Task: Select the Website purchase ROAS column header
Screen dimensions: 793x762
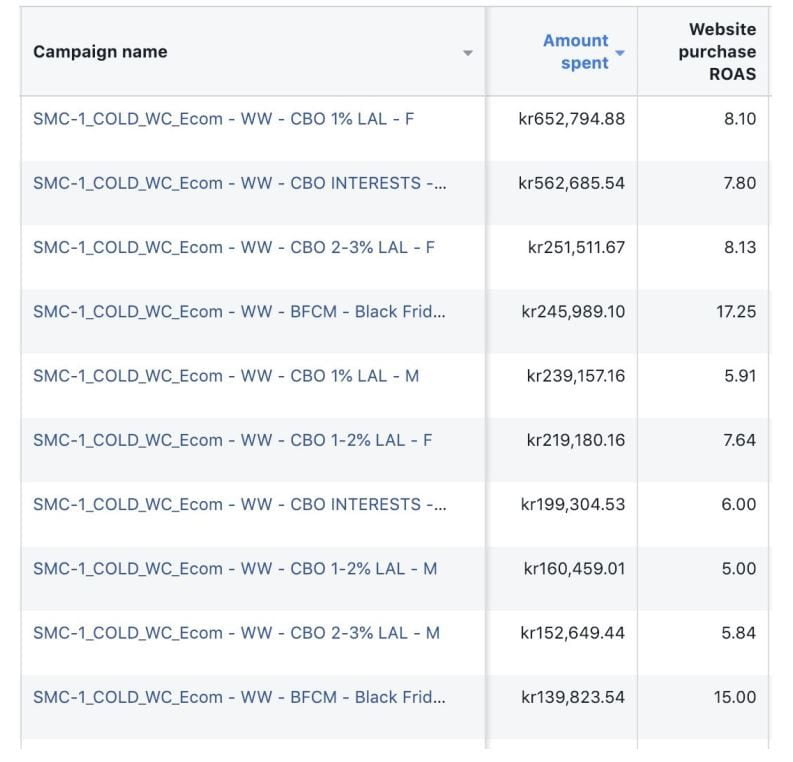Action: pos(717,52)
